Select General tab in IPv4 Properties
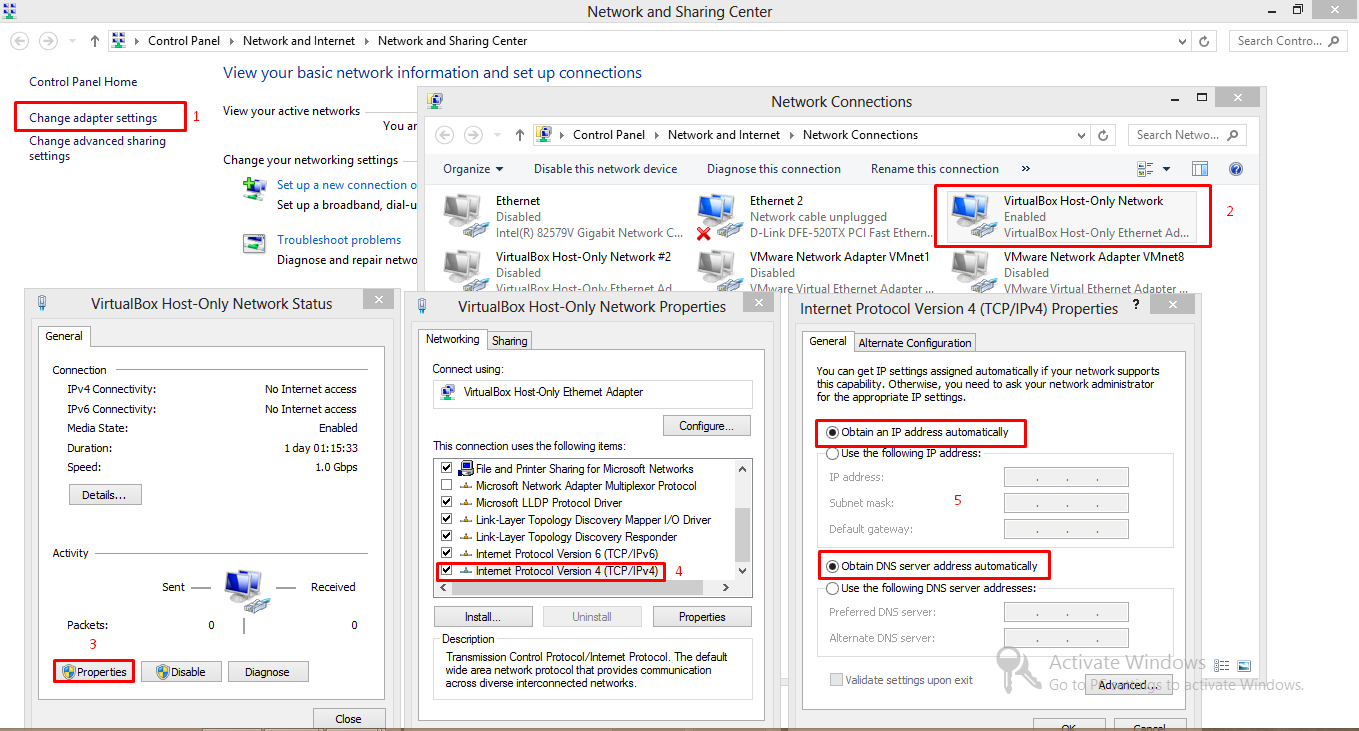The height and width of the screenshot is (731, 1359). point(828,342)
